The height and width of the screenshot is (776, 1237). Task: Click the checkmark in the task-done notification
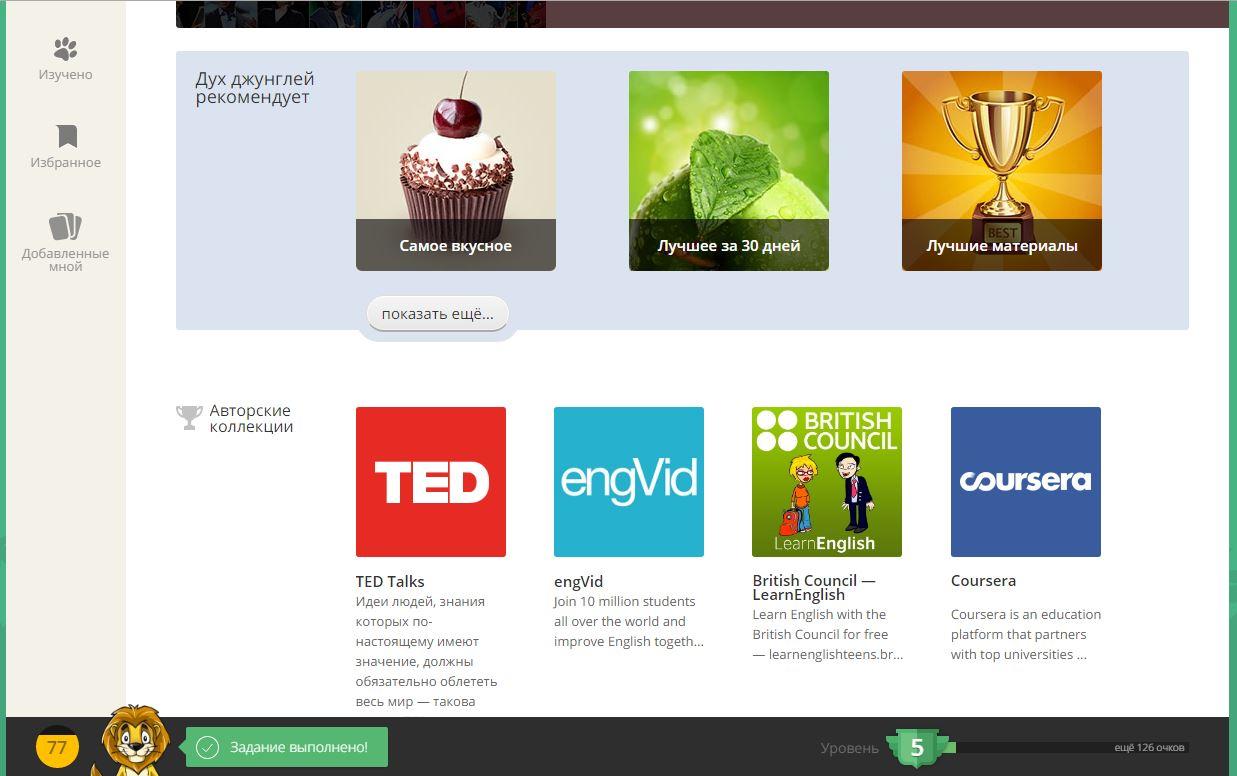(207, 747)
